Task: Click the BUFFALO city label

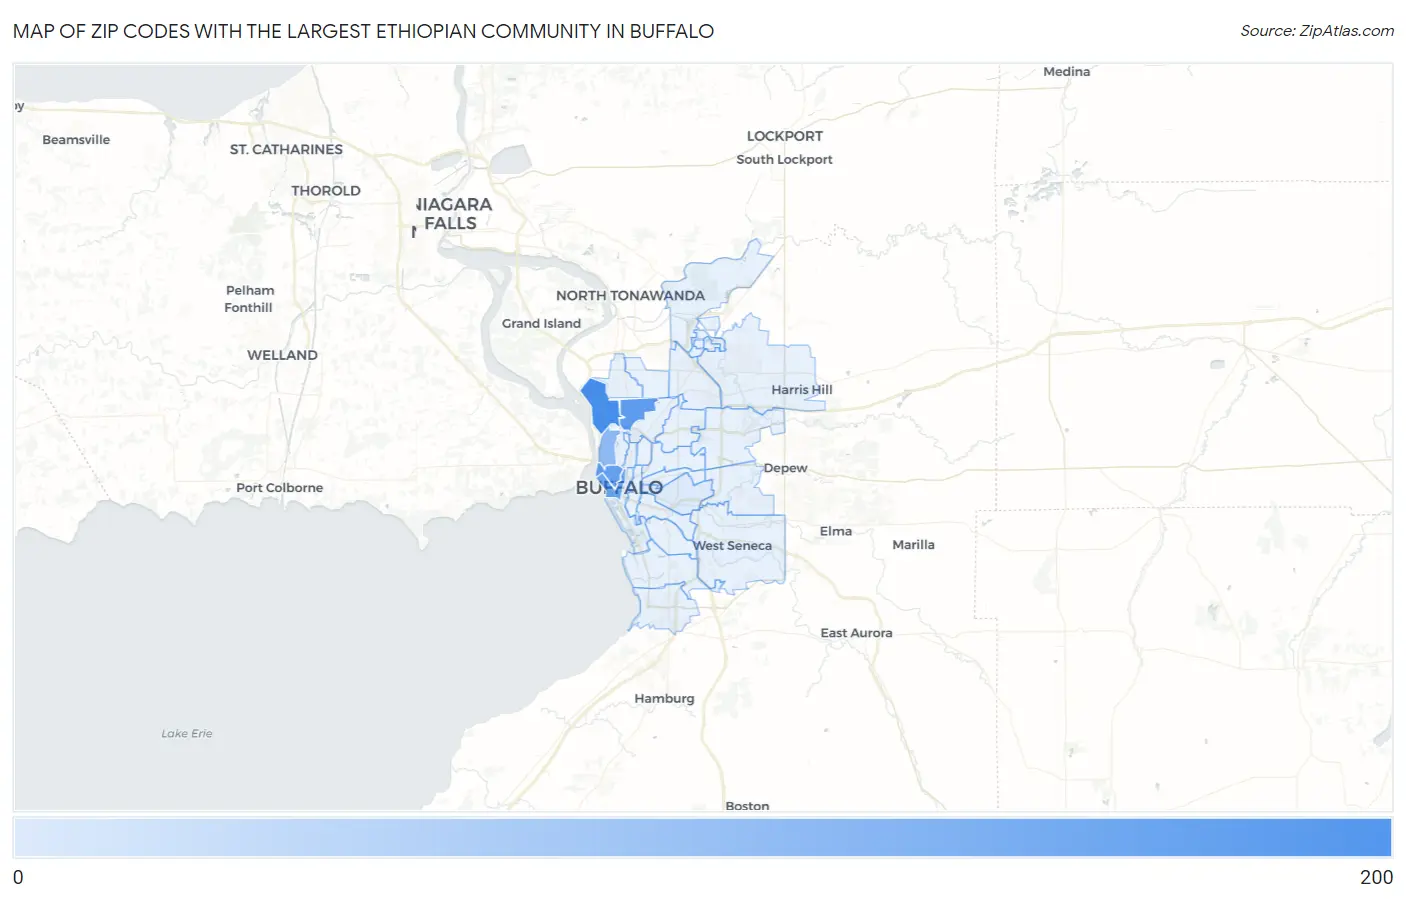Action: tap(619, 488)
